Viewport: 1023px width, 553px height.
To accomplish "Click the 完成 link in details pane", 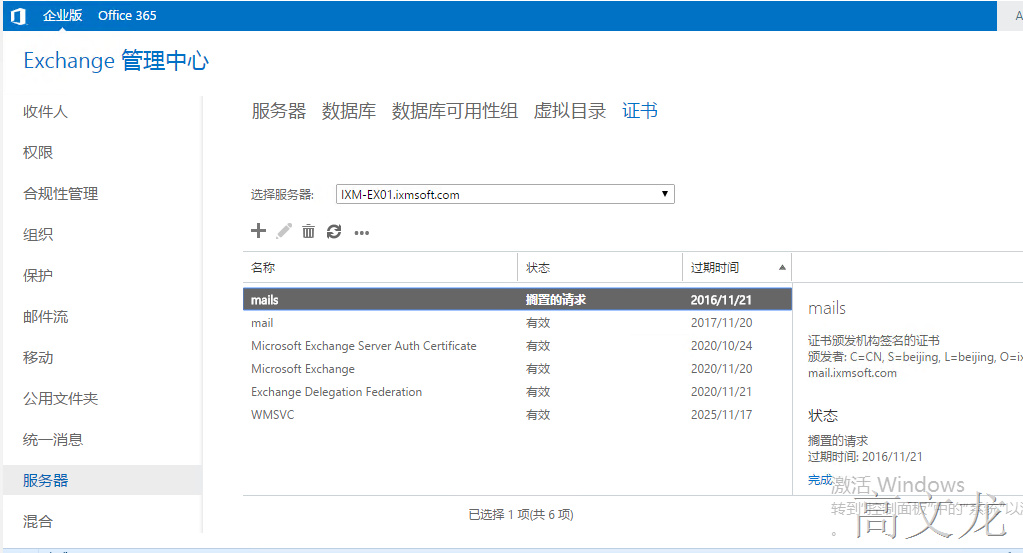I will click(820, 480).
